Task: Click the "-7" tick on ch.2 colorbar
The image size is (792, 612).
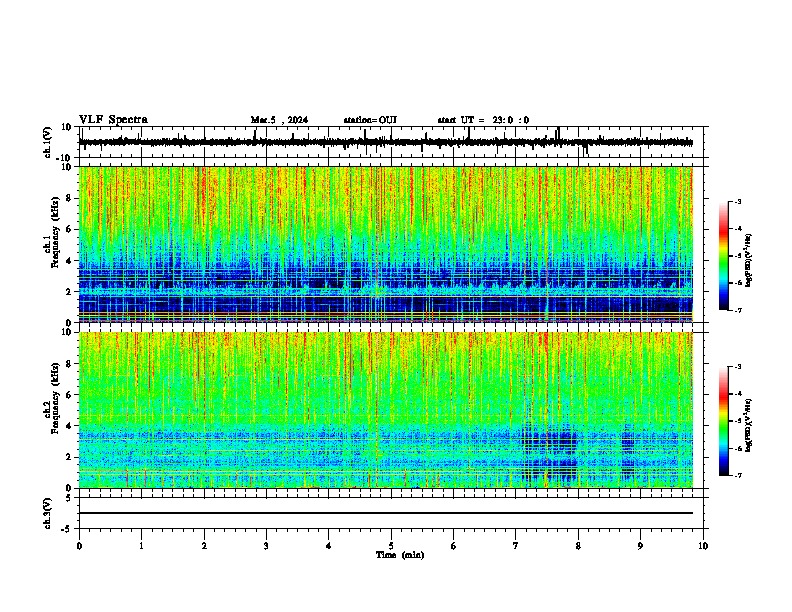Action: (x=737, y=475)
